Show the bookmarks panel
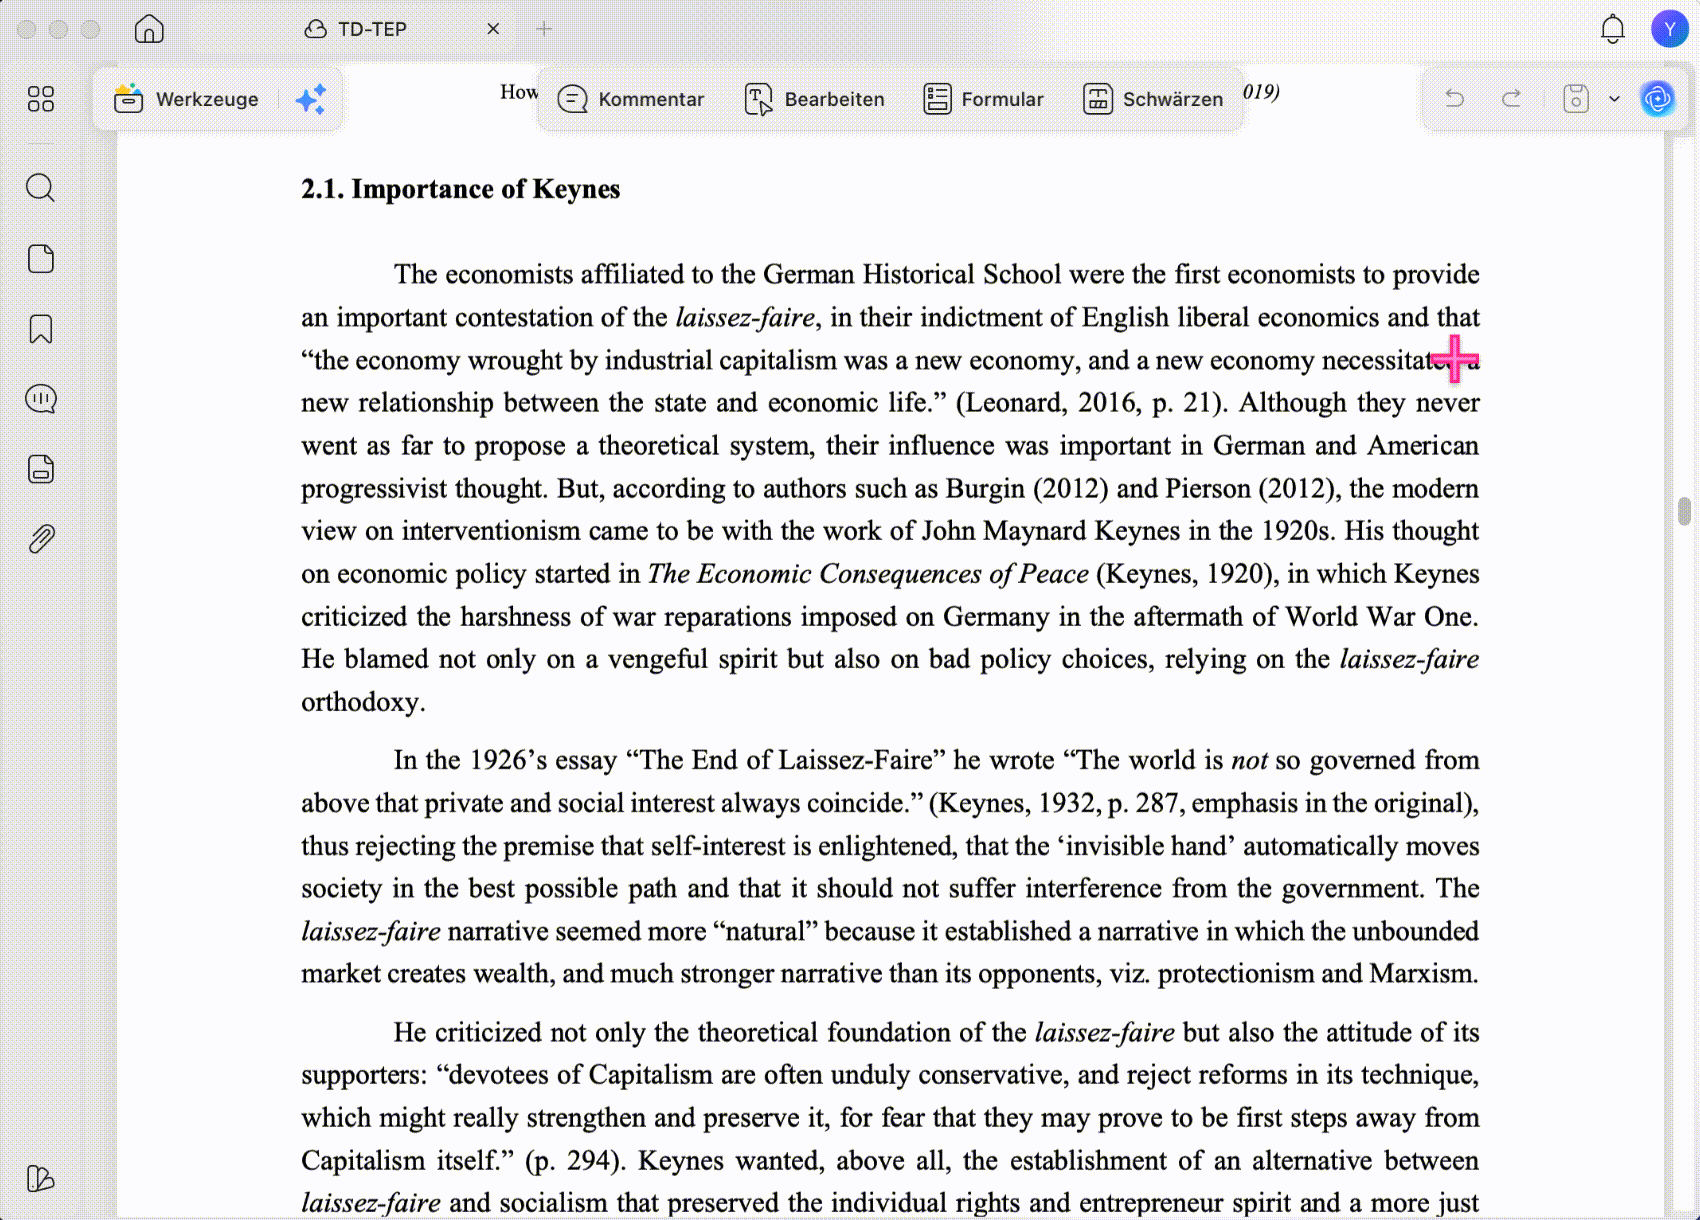 (41, 329)
